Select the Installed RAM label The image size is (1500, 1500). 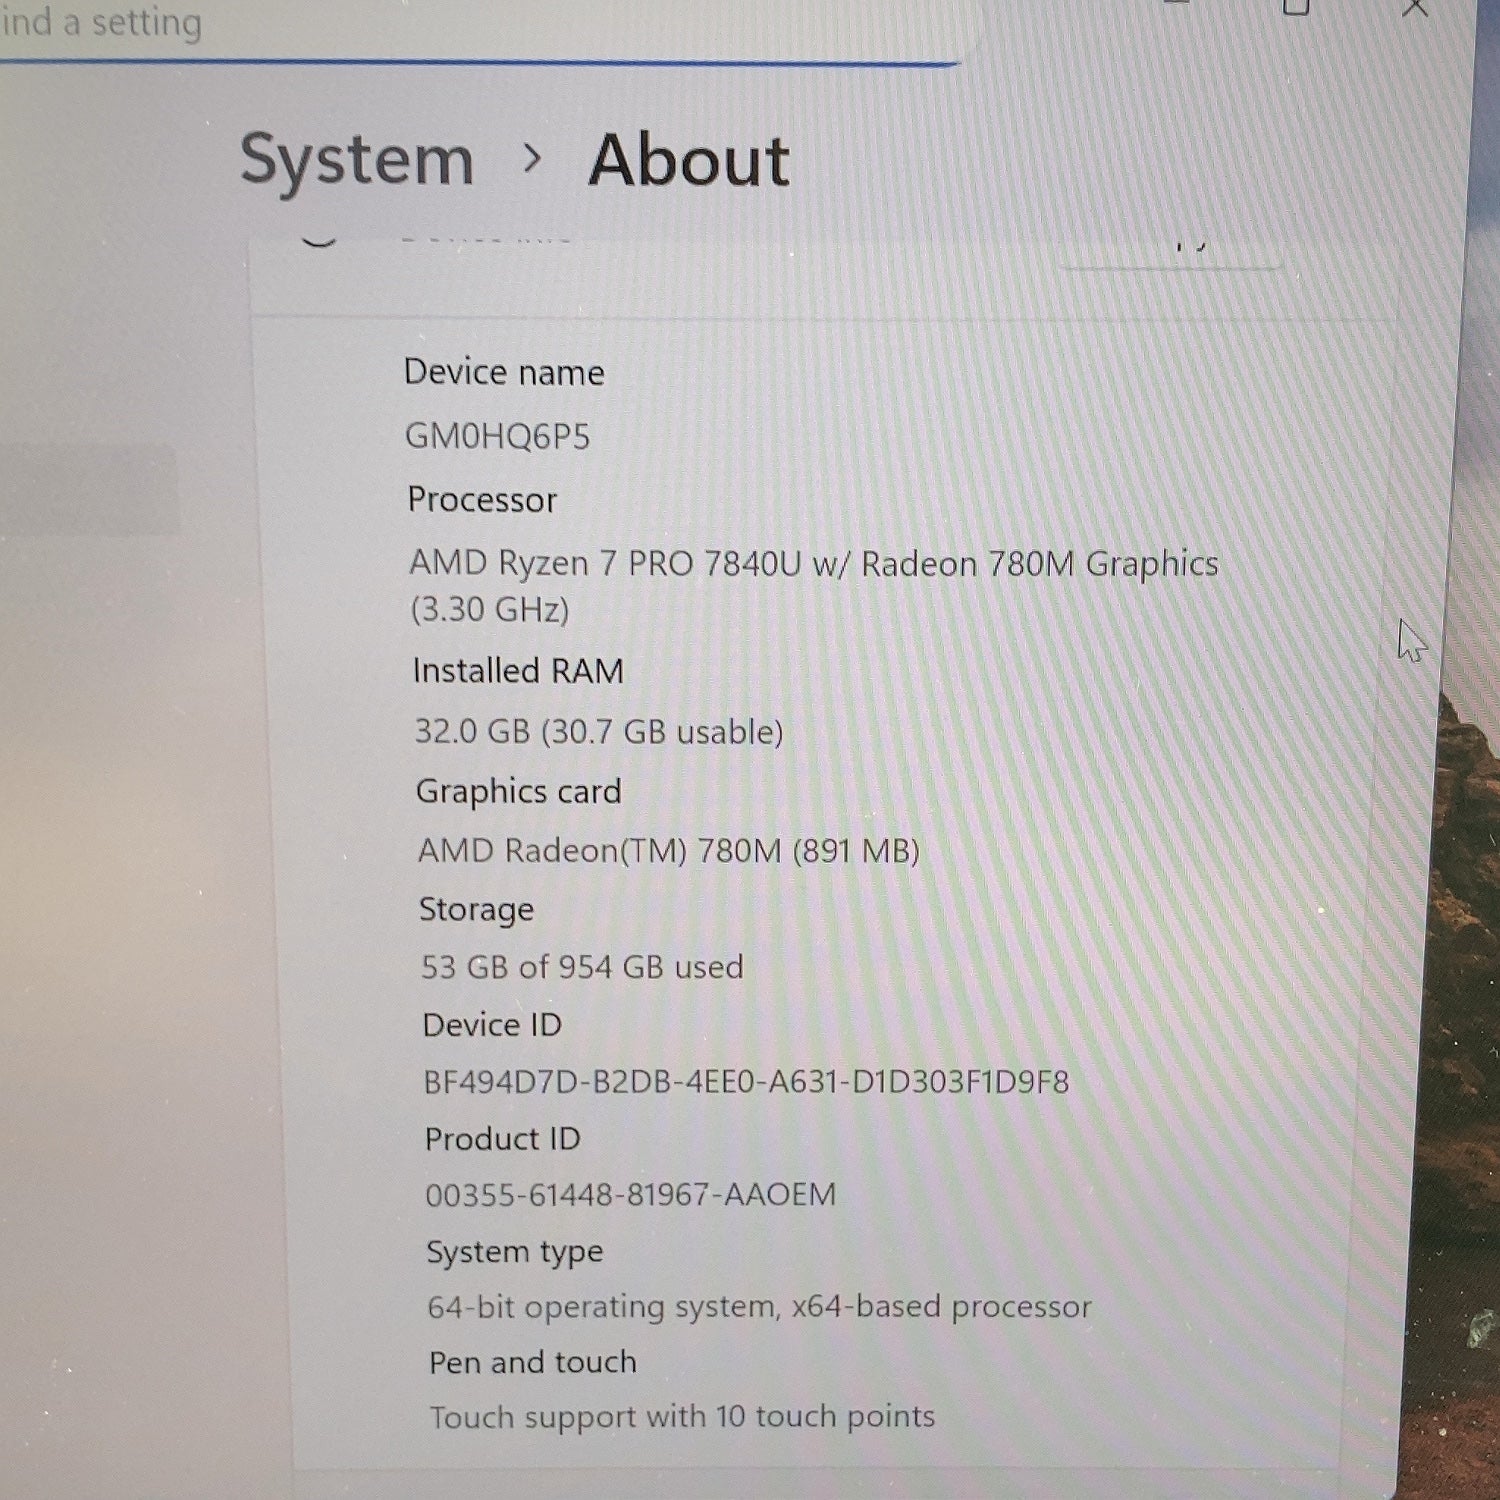click(x=518, y=670)
